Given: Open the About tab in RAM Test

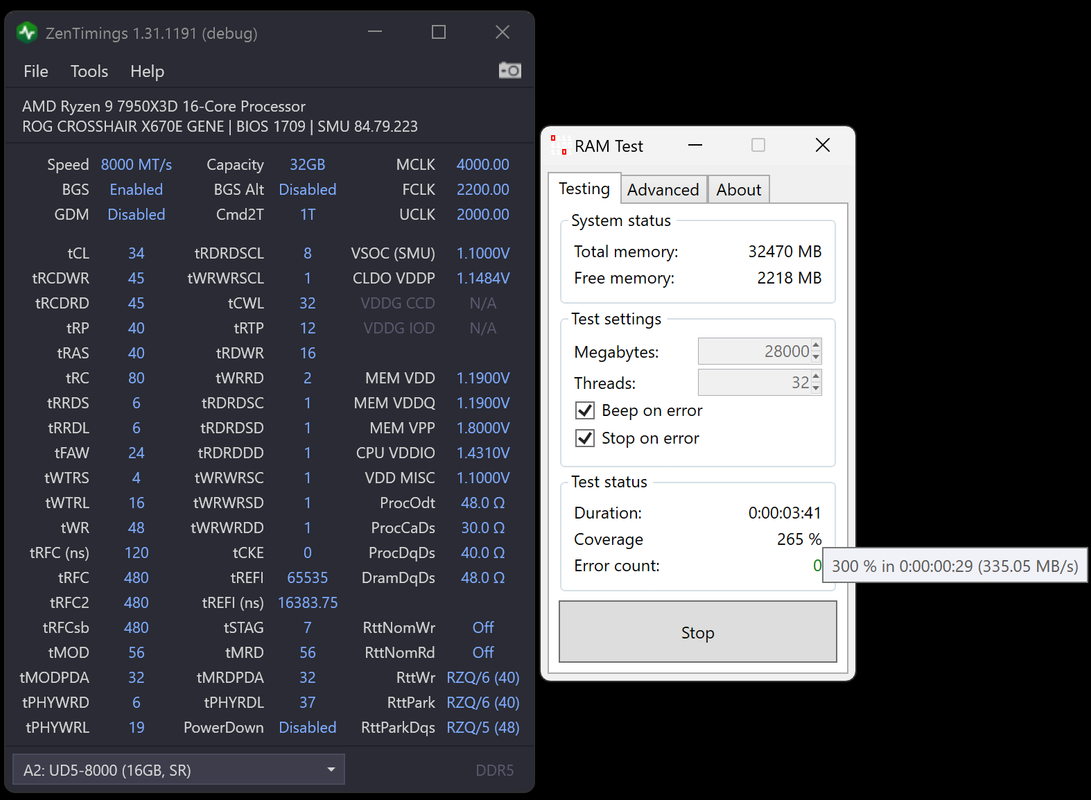Looking at the screenshot, I should click(738, 190).
